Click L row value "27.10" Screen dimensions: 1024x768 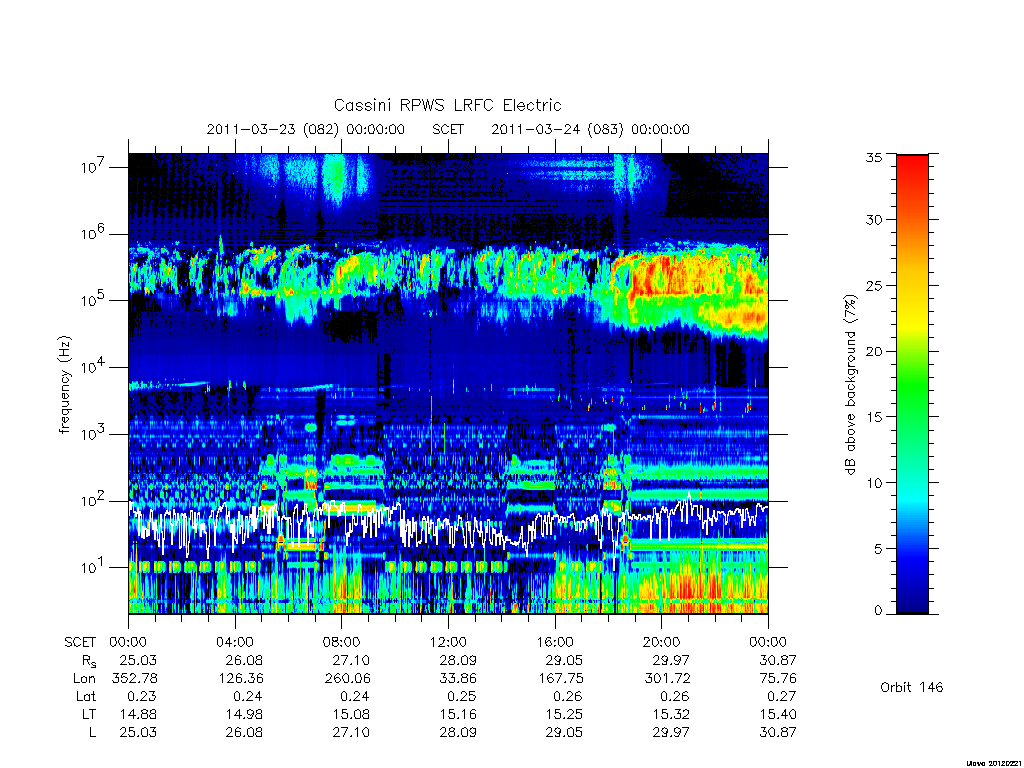[x=351, y=733]
